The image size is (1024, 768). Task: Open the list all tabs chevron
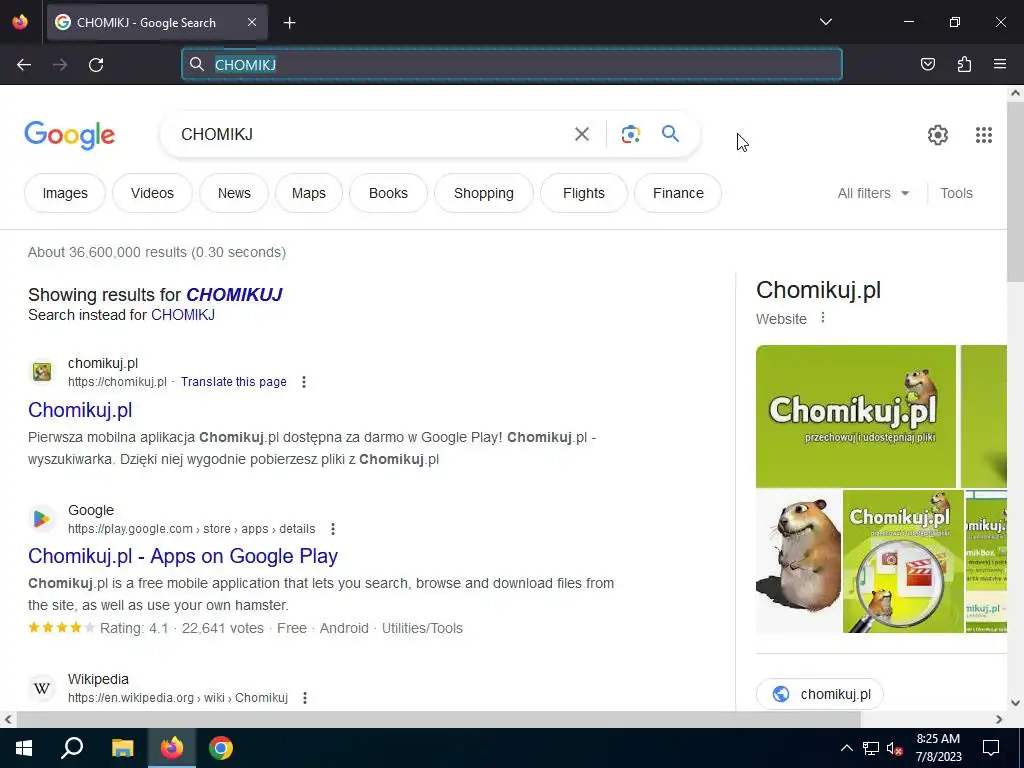[x=825, y=22]
